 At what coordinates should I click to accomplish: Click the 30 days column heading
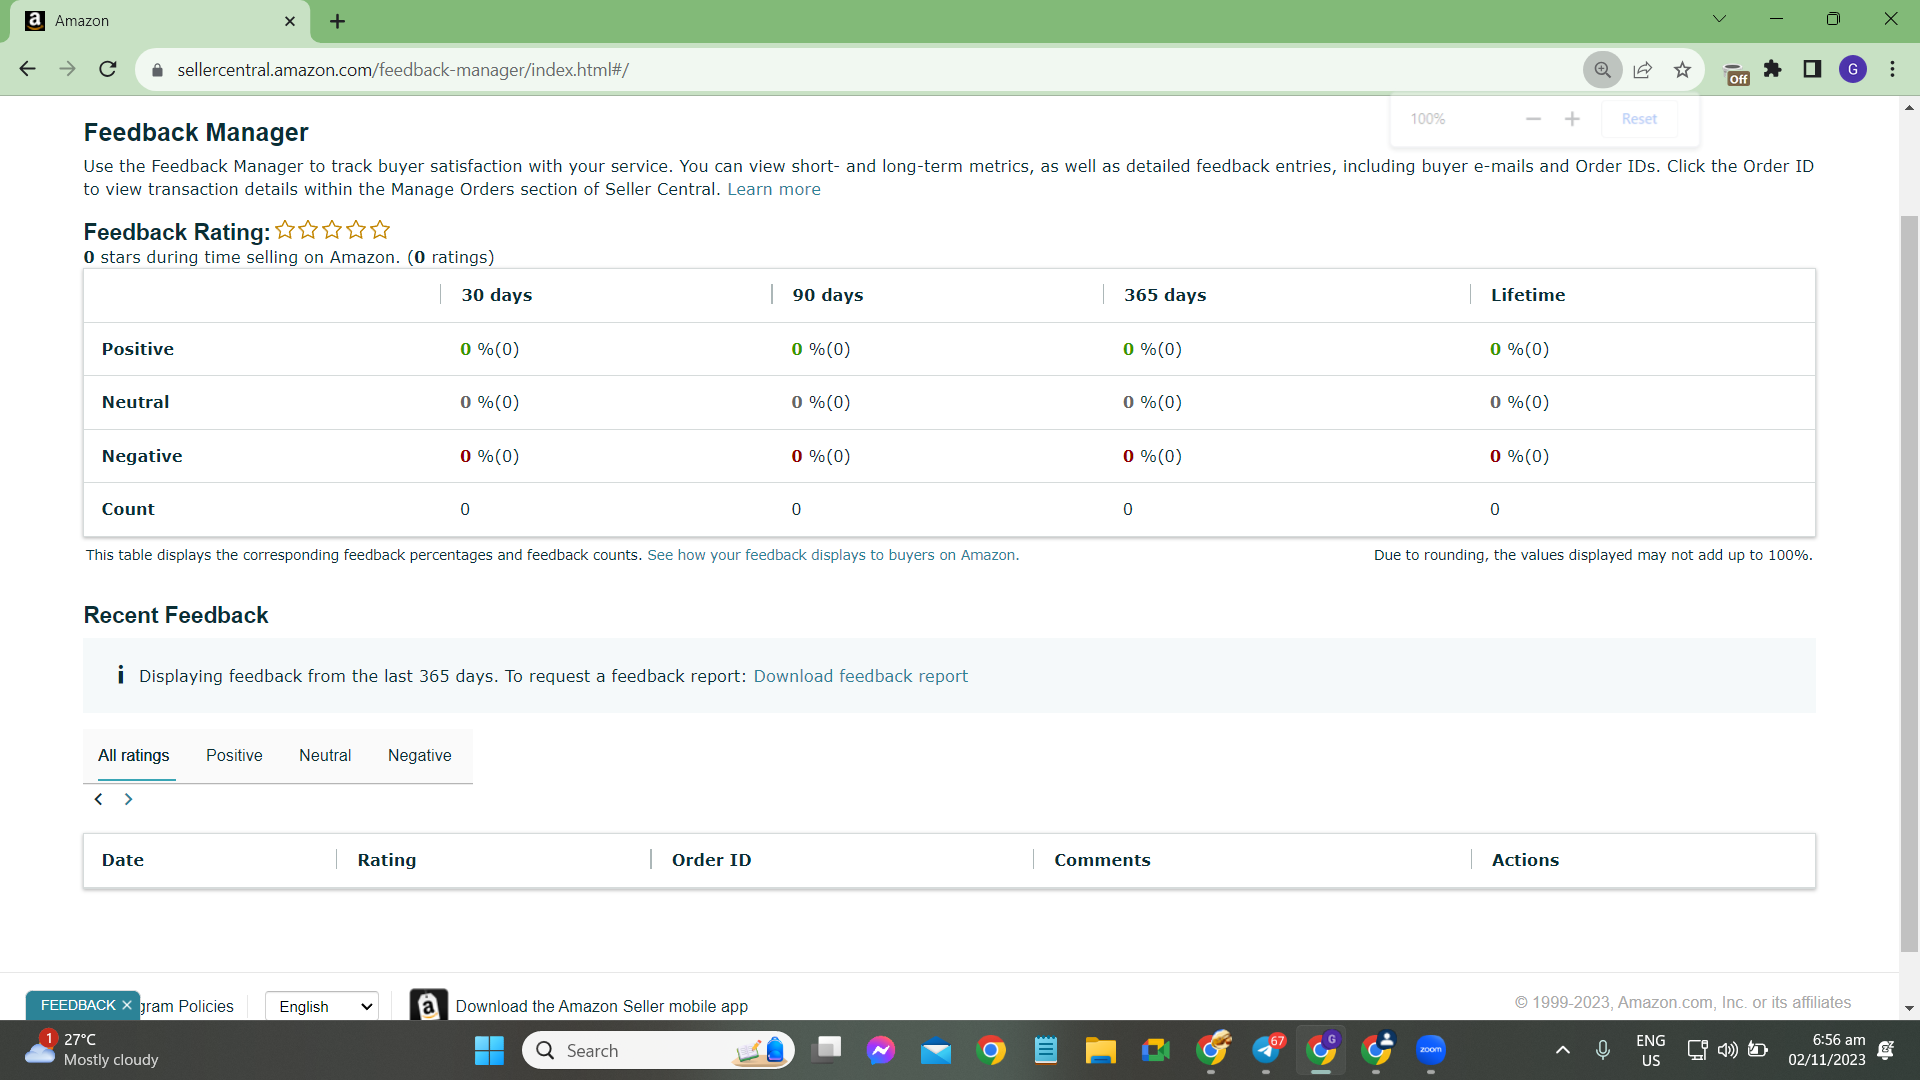click(497, 295)
